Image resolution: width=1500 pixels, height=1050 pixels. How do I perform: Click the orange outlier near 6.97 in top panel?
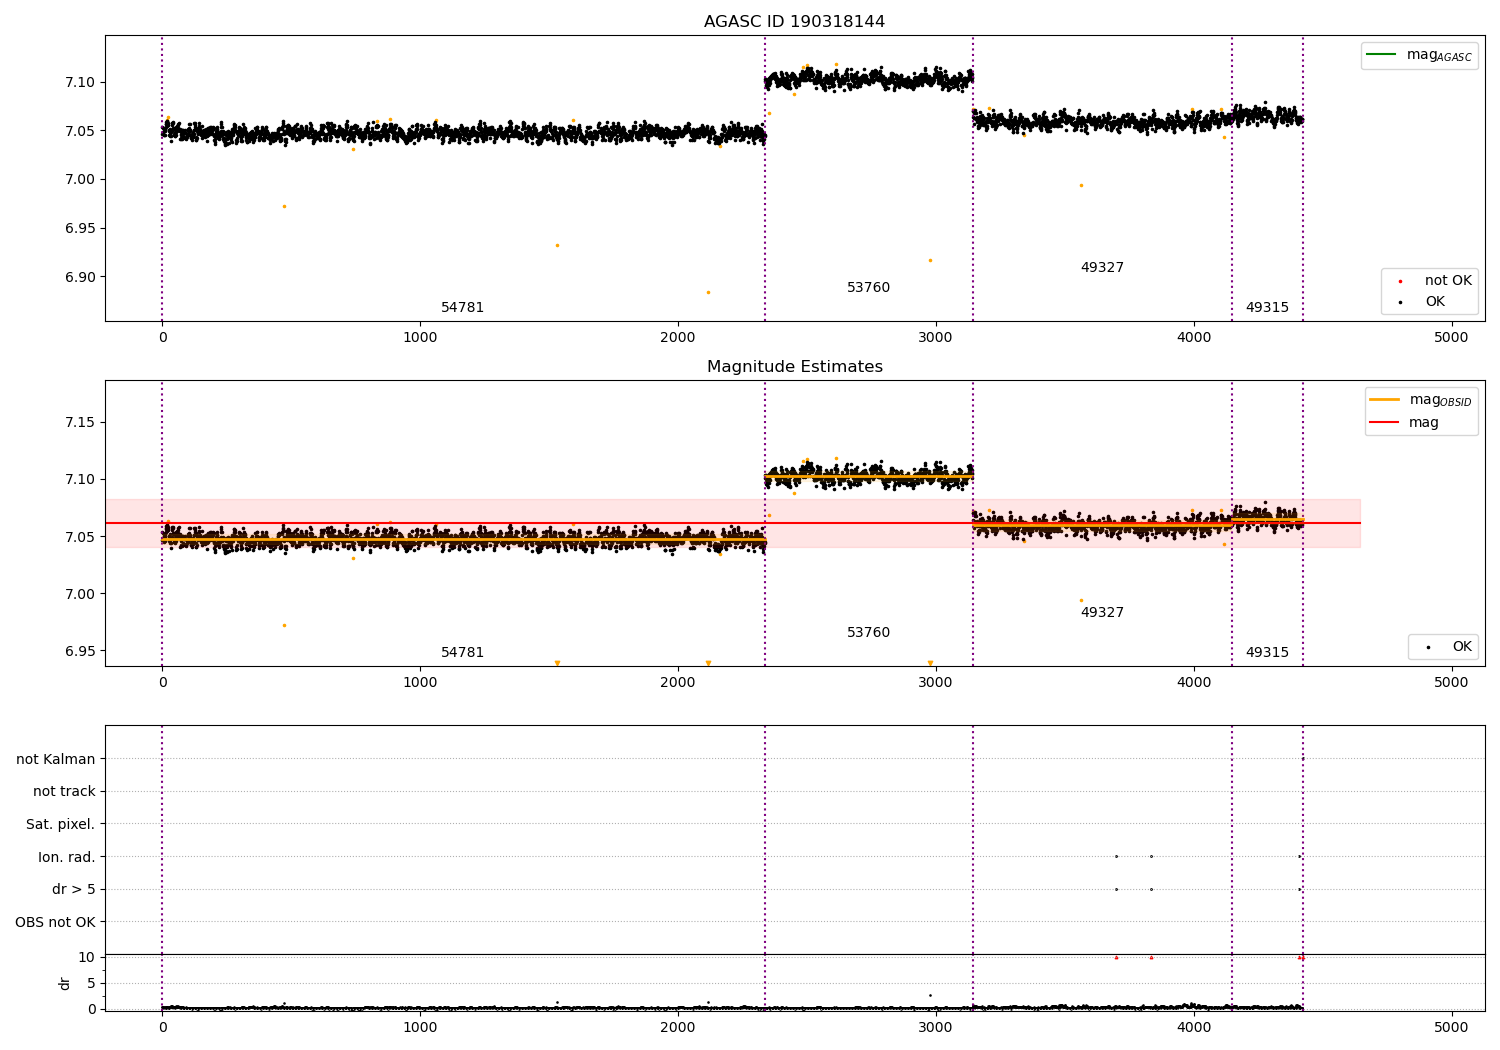coord(284,207)
